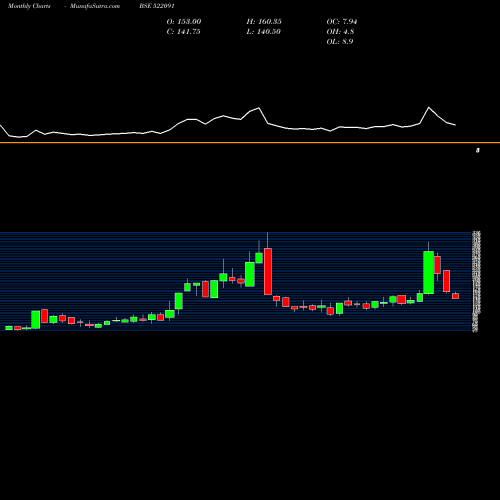
Task: Select the high value H: 160.35
Action: click(264, 22)
